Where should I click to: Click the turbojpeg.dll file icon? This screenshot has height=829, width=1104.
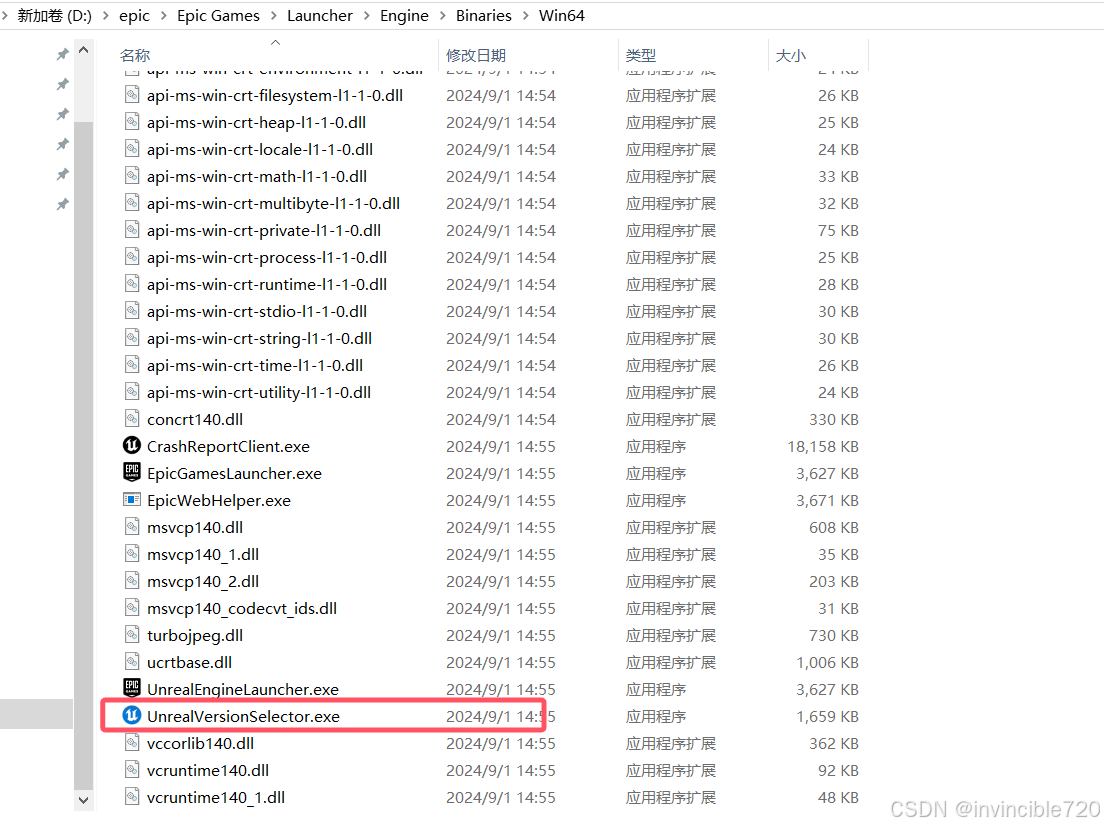[x=132, y=634]
